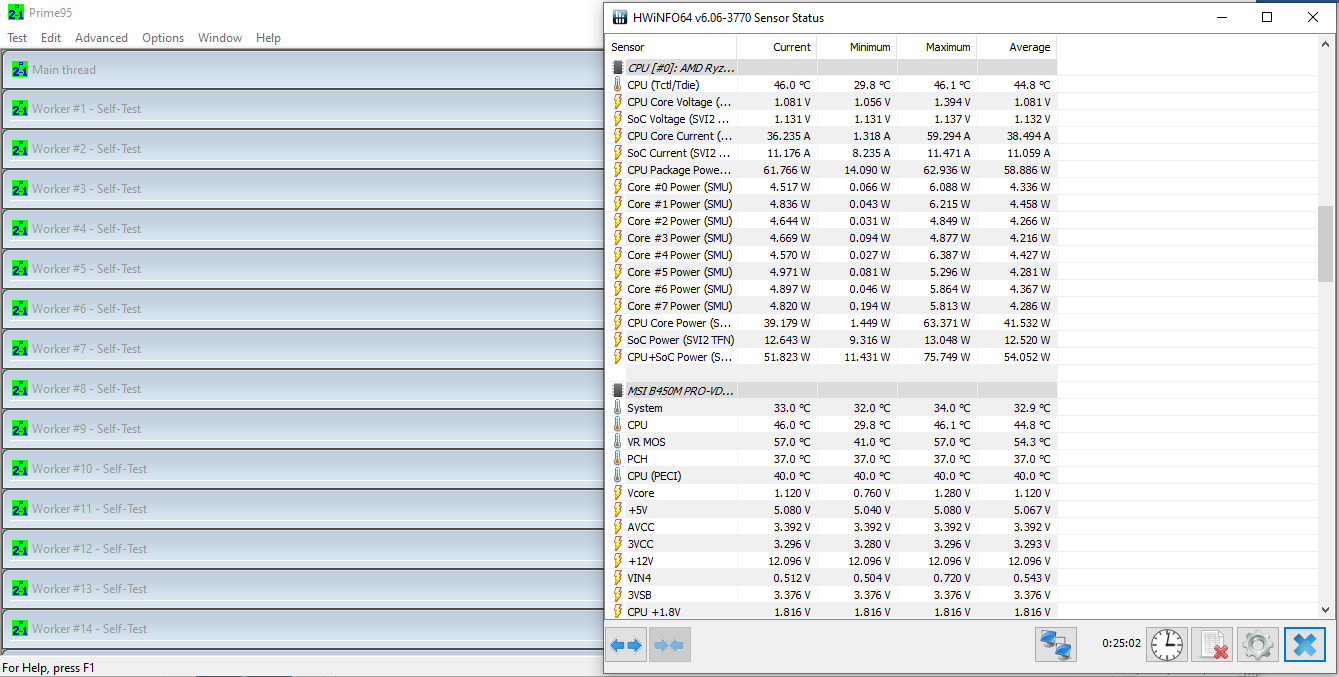The image size is (1339, 677).
Task: Close sensor window with blue X button
Action: pyautogui.click(x=1304, y=645)
